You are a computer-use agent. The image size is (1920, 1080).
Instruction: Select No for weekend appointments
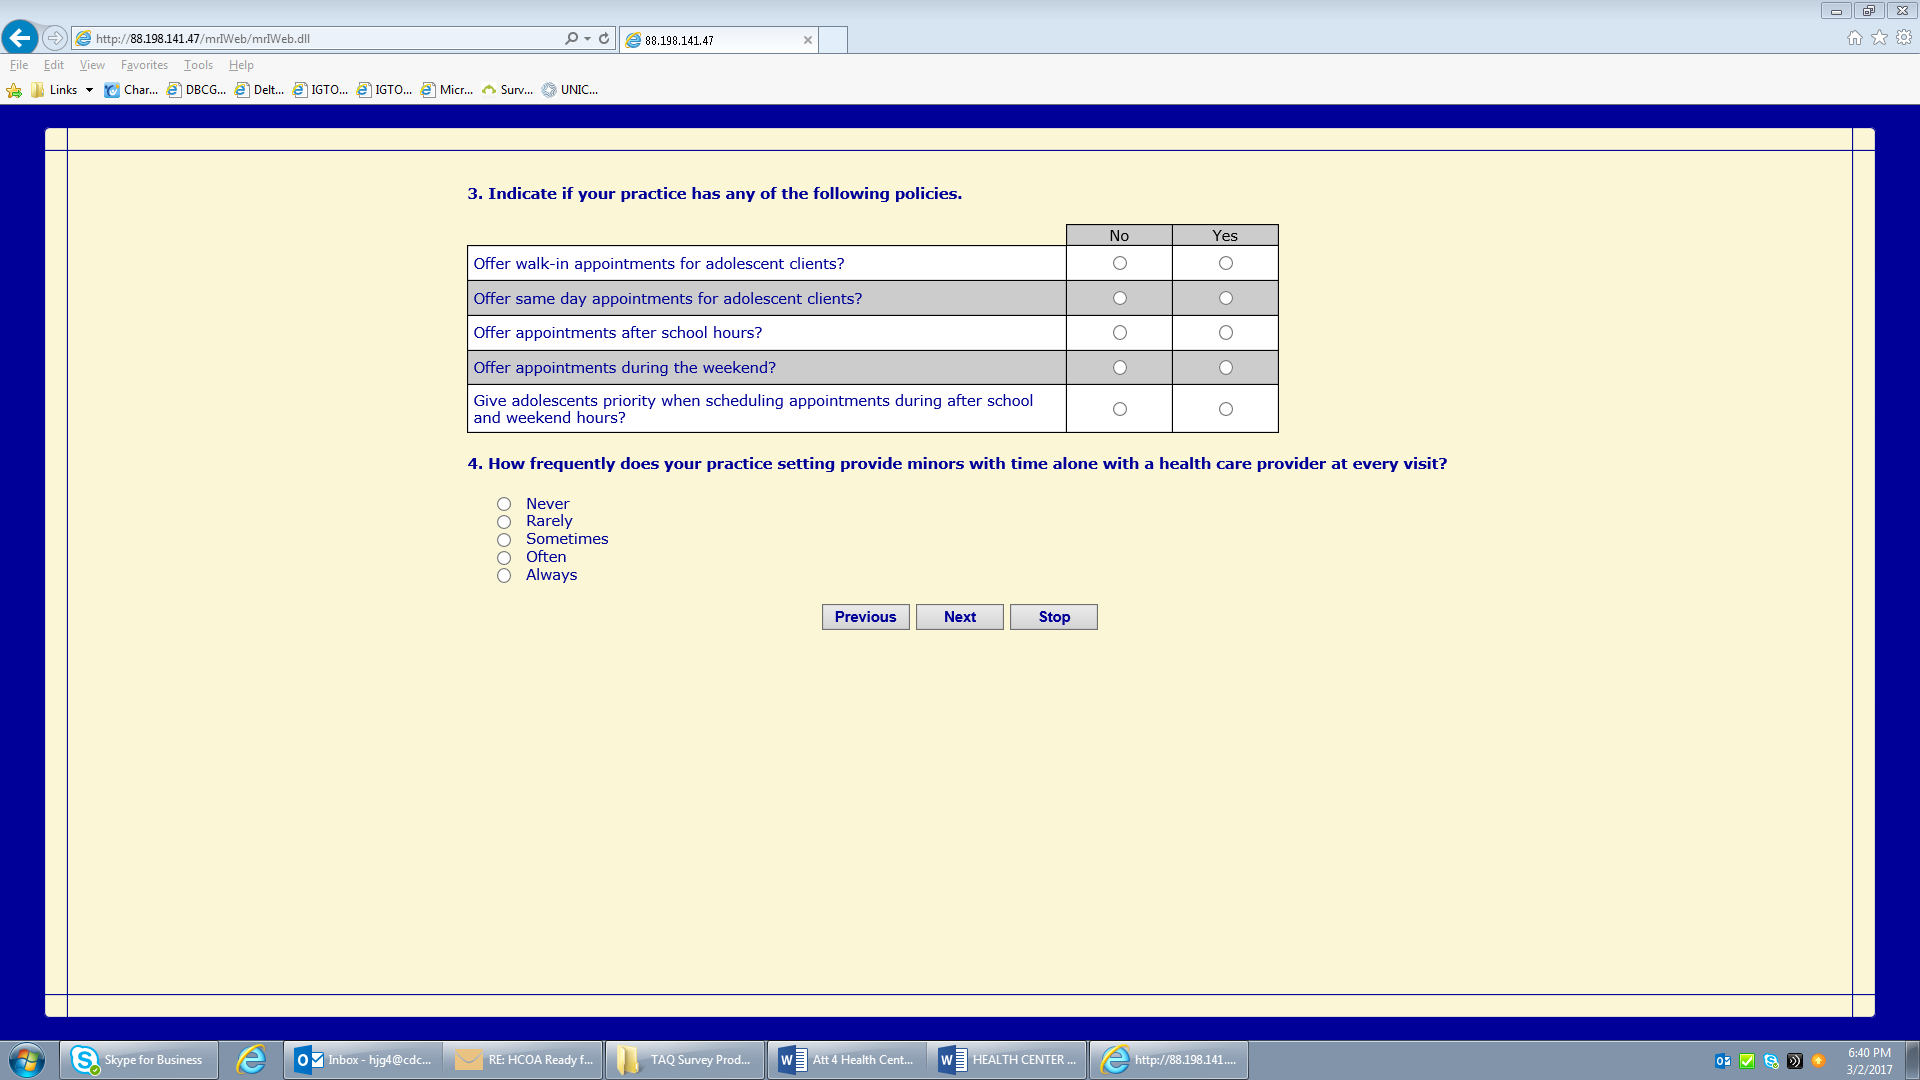(x=1119, y=368)
